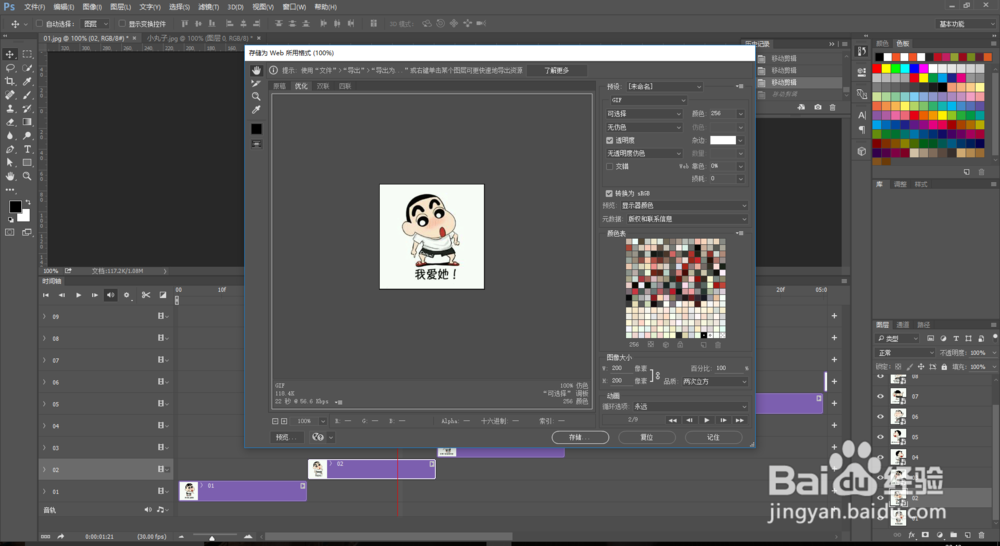Screen dimensions: 1000x546
Task: Click timeline go-to-first-frame icon
Action: (45, 295)
